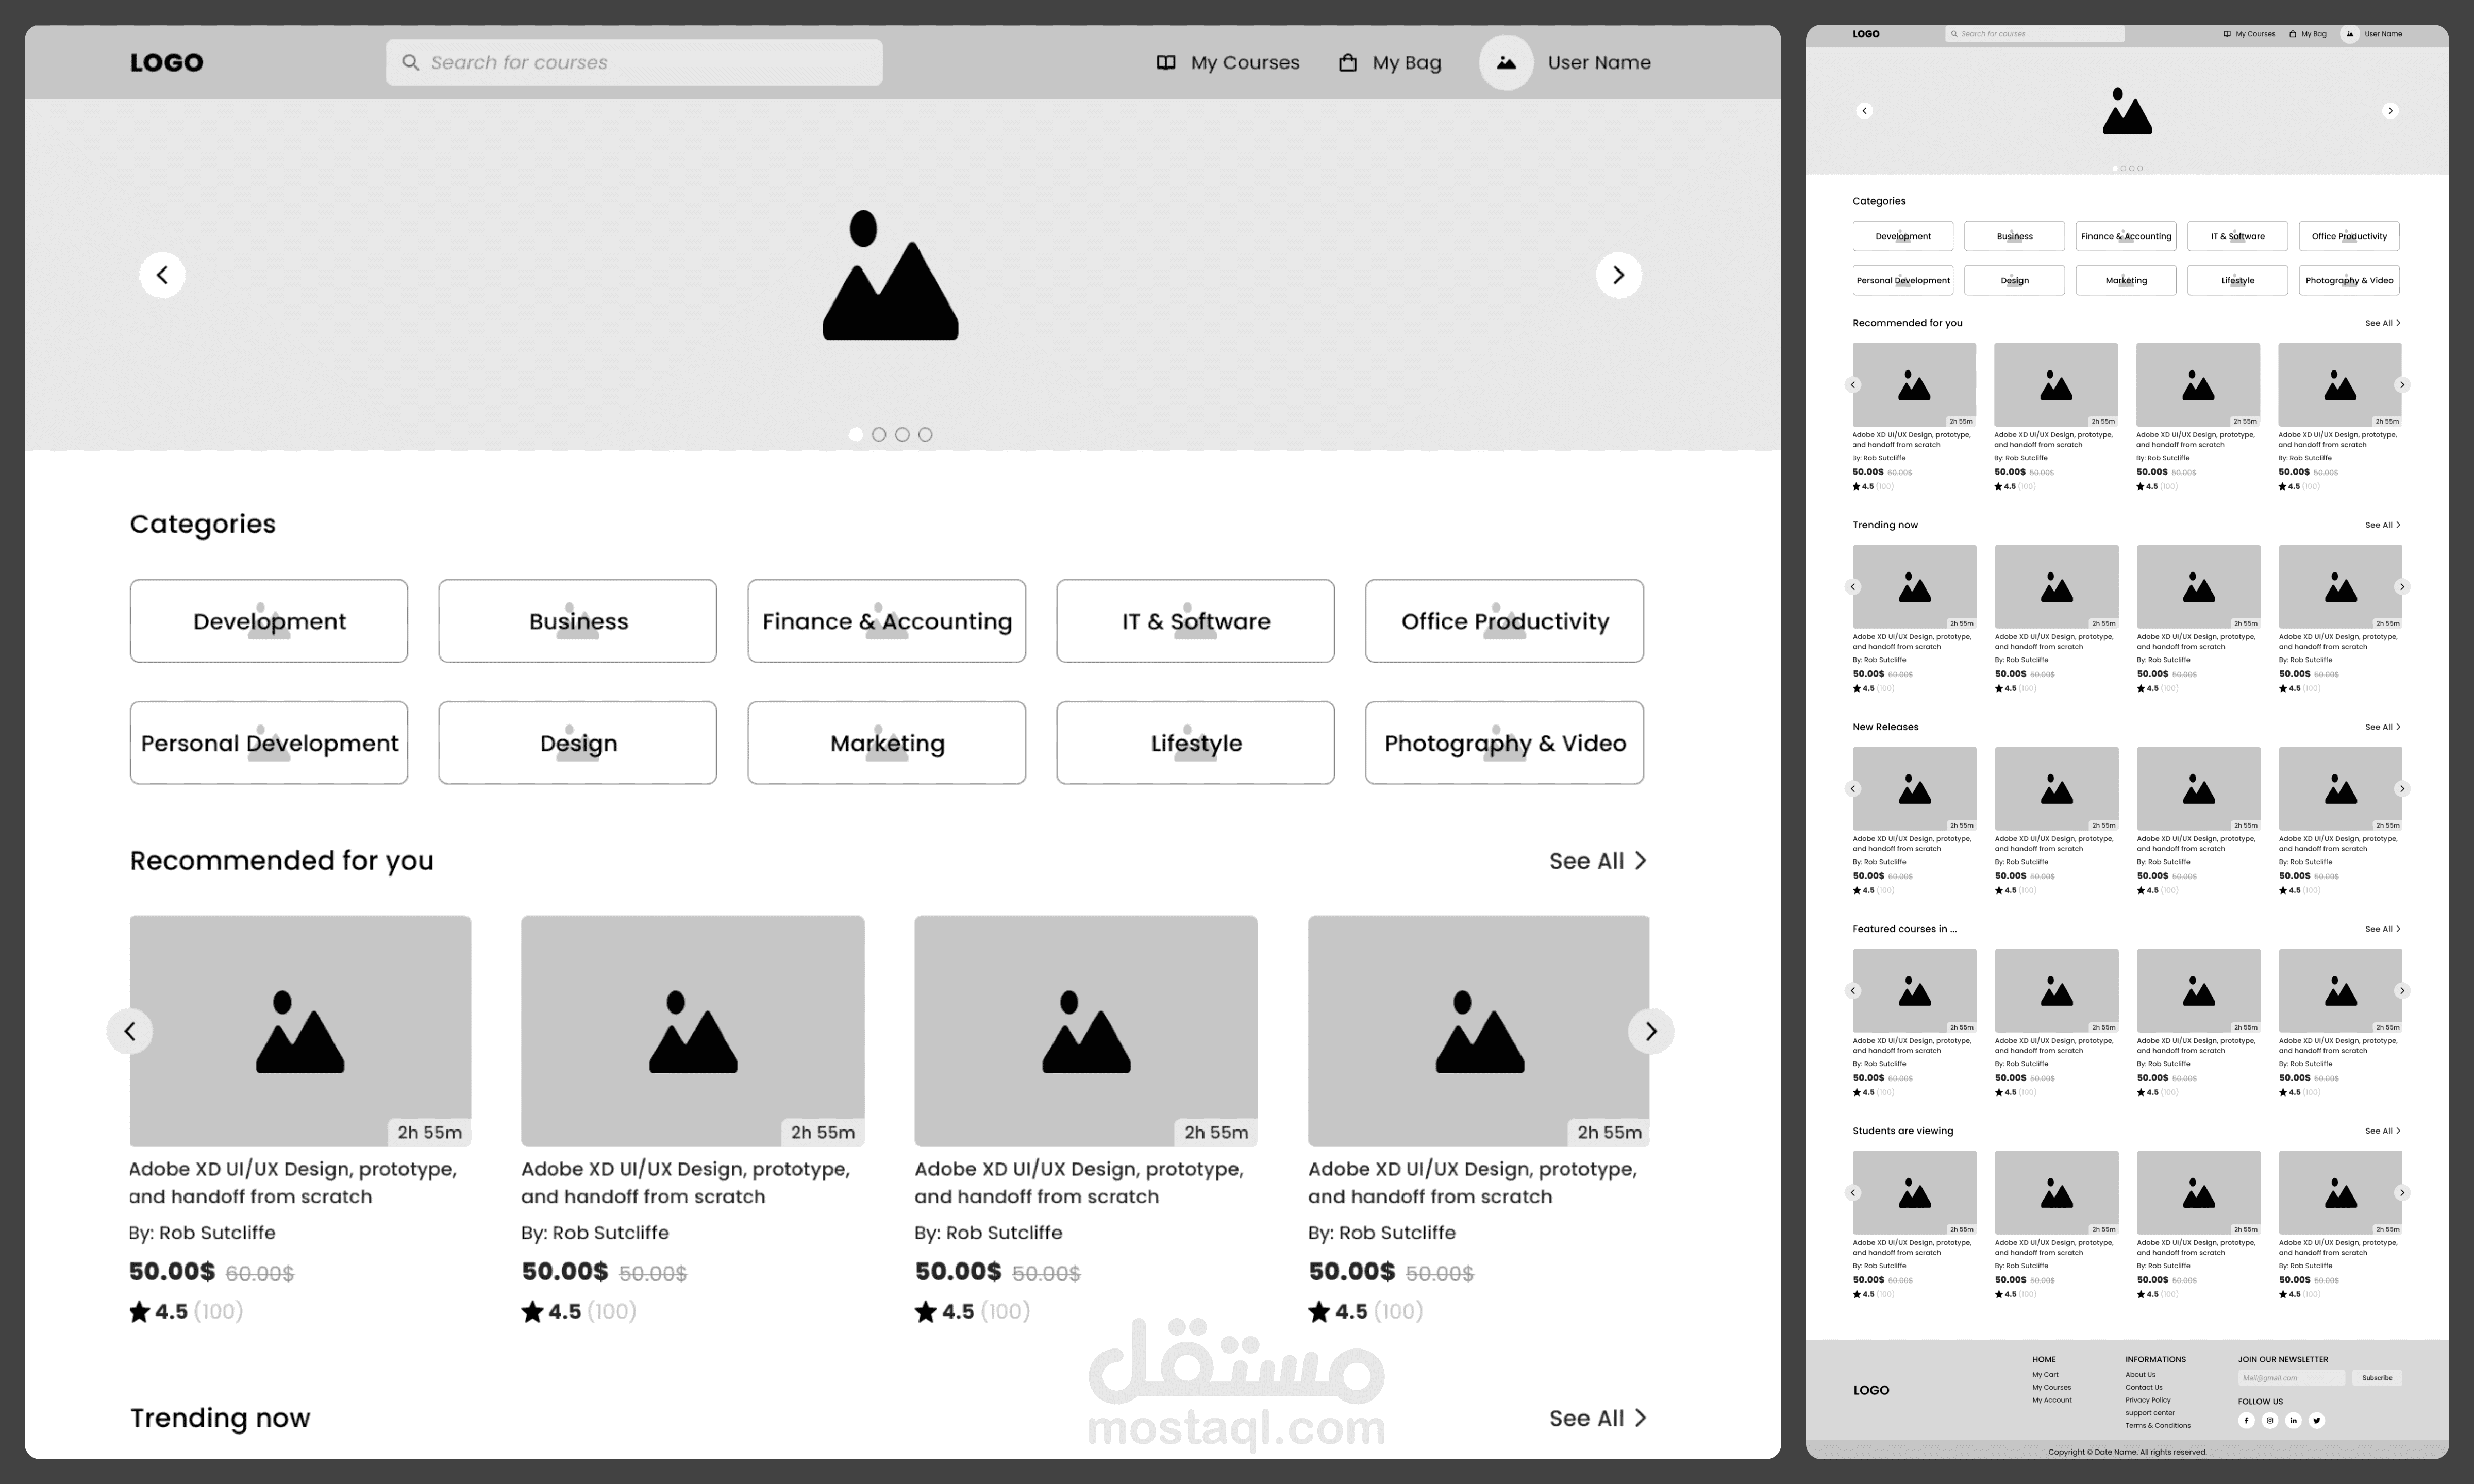Select the second dot of large hero carousel
Screen dimensions: 2474x1484
pyautogui.click(x=879, y=434)
